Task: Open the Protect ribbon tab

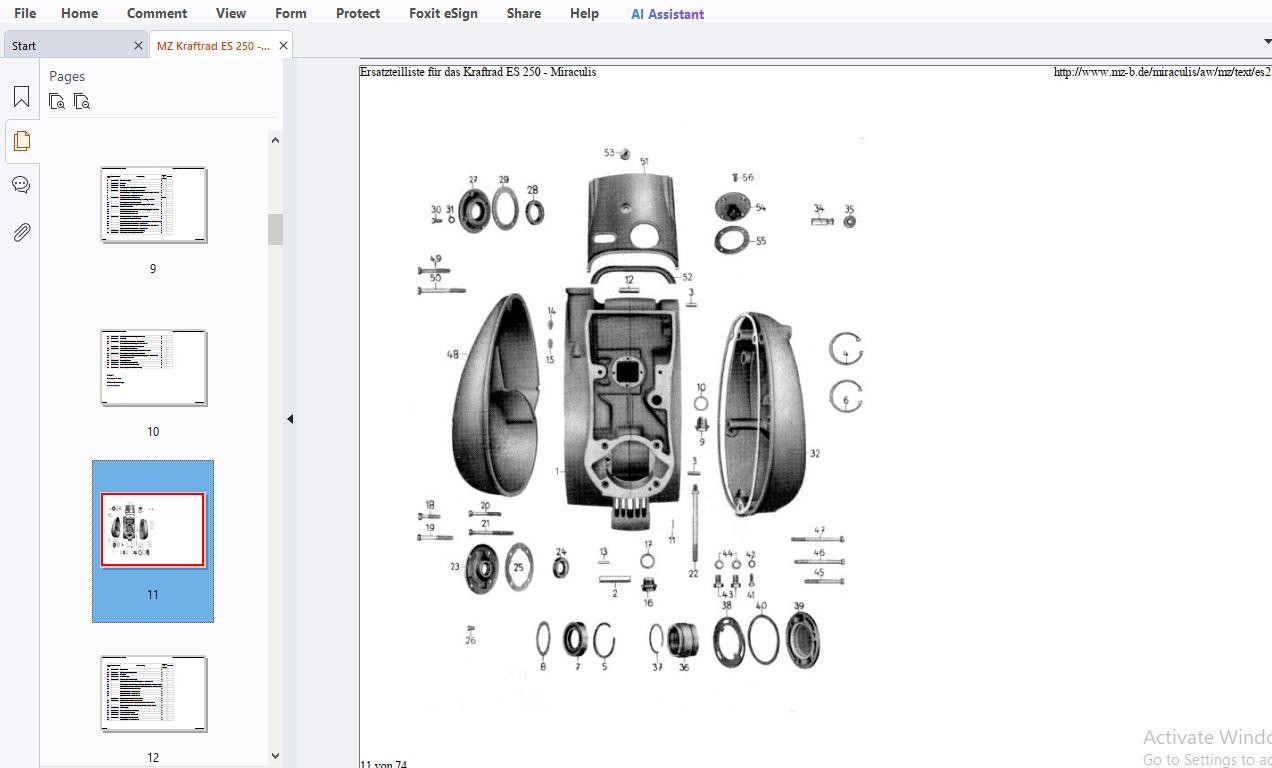Action: tap(358, 13)
